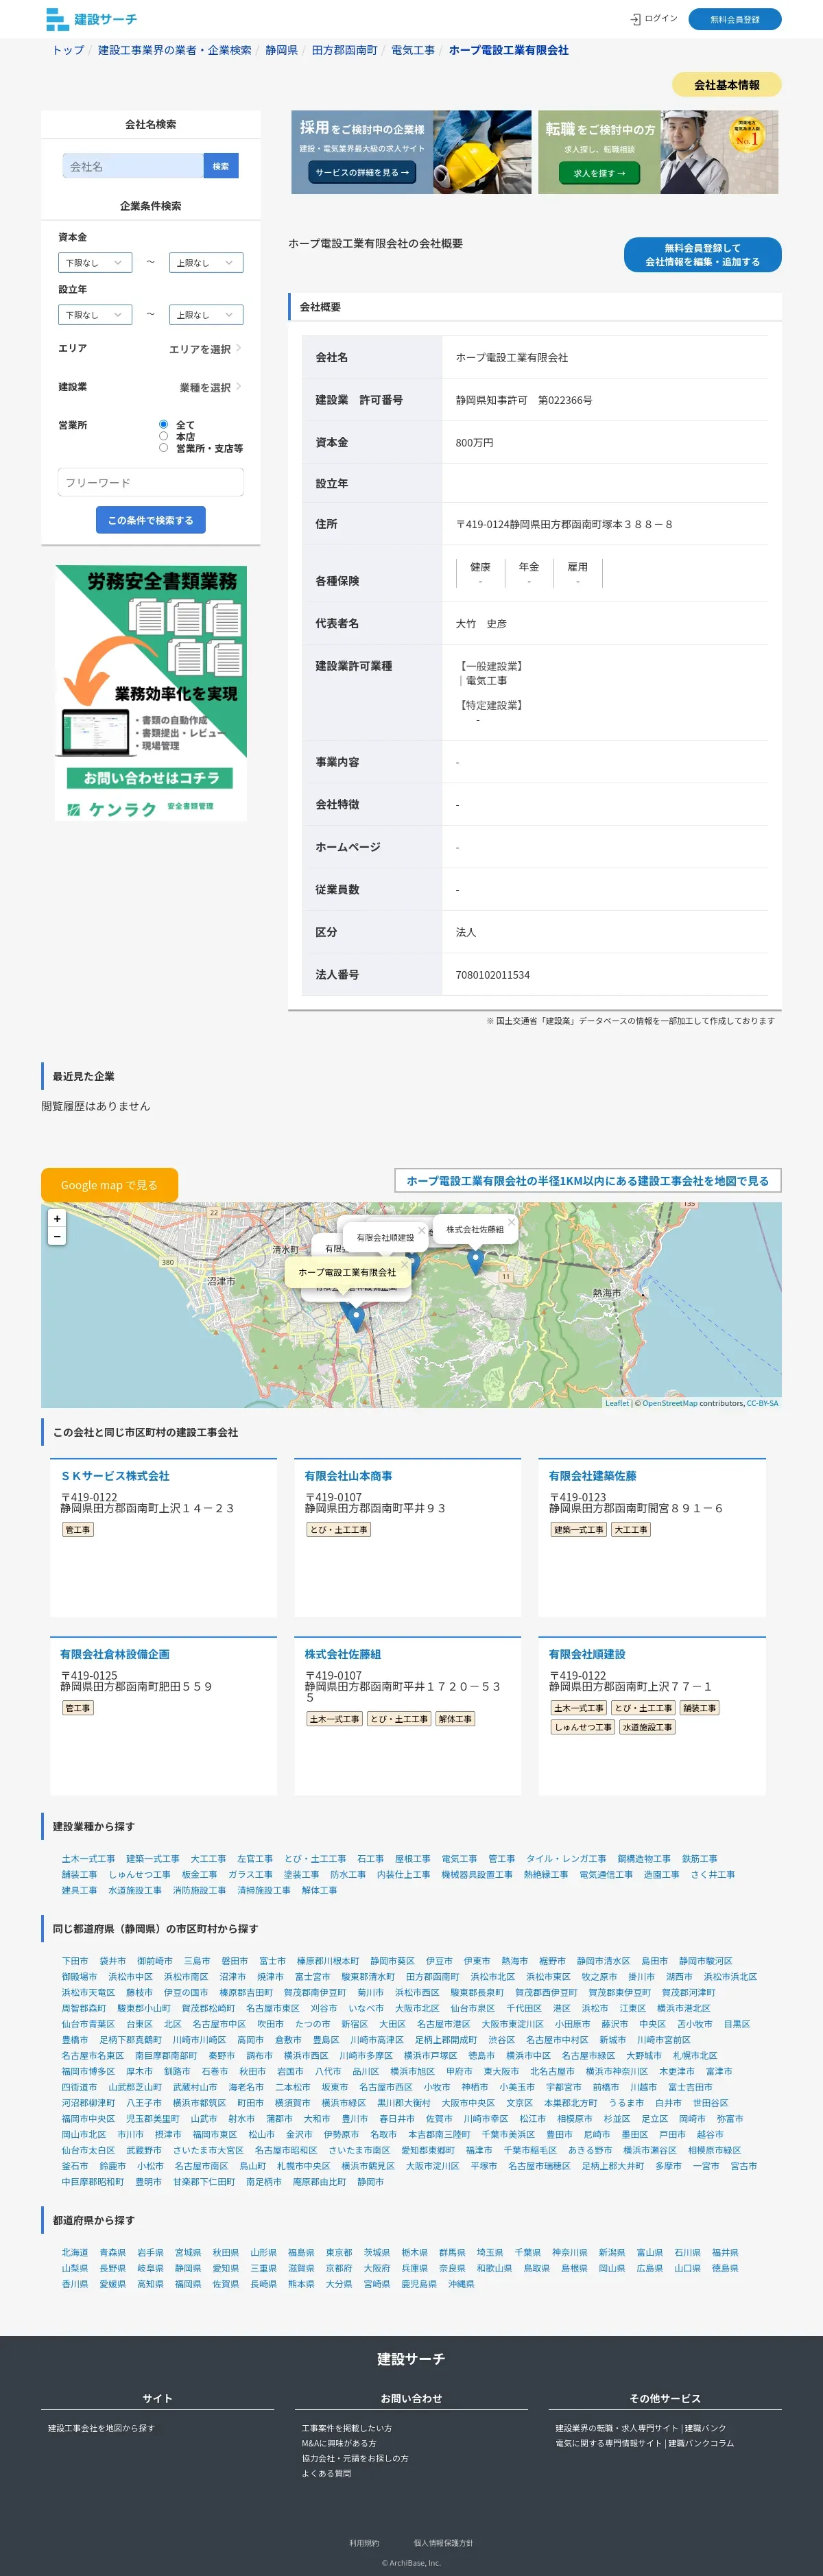Select the 全て office radio button
The image size is (823, 2576).
163,424
